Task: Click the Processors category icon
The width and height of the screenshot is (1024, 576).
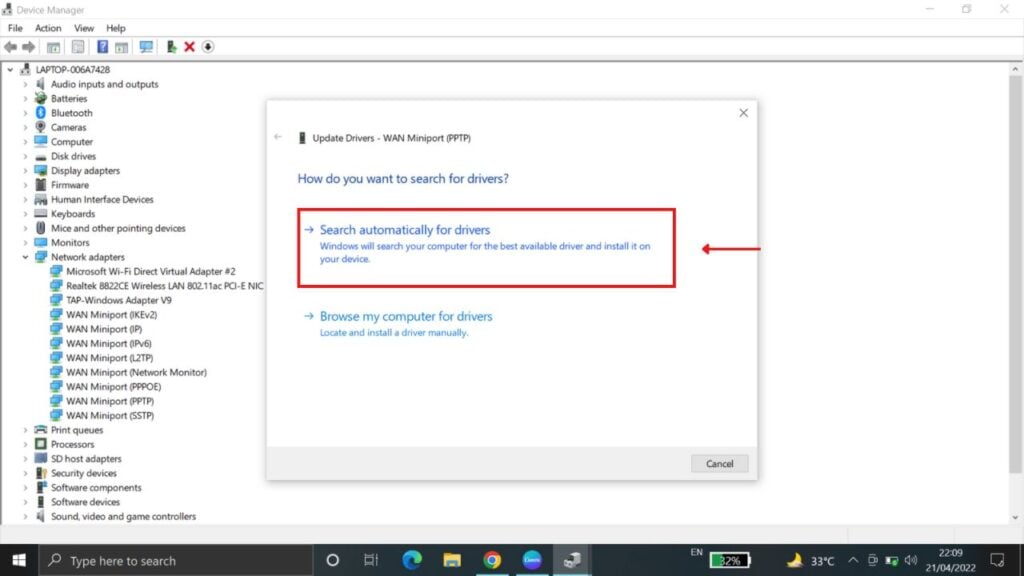Action: point(40,444)
